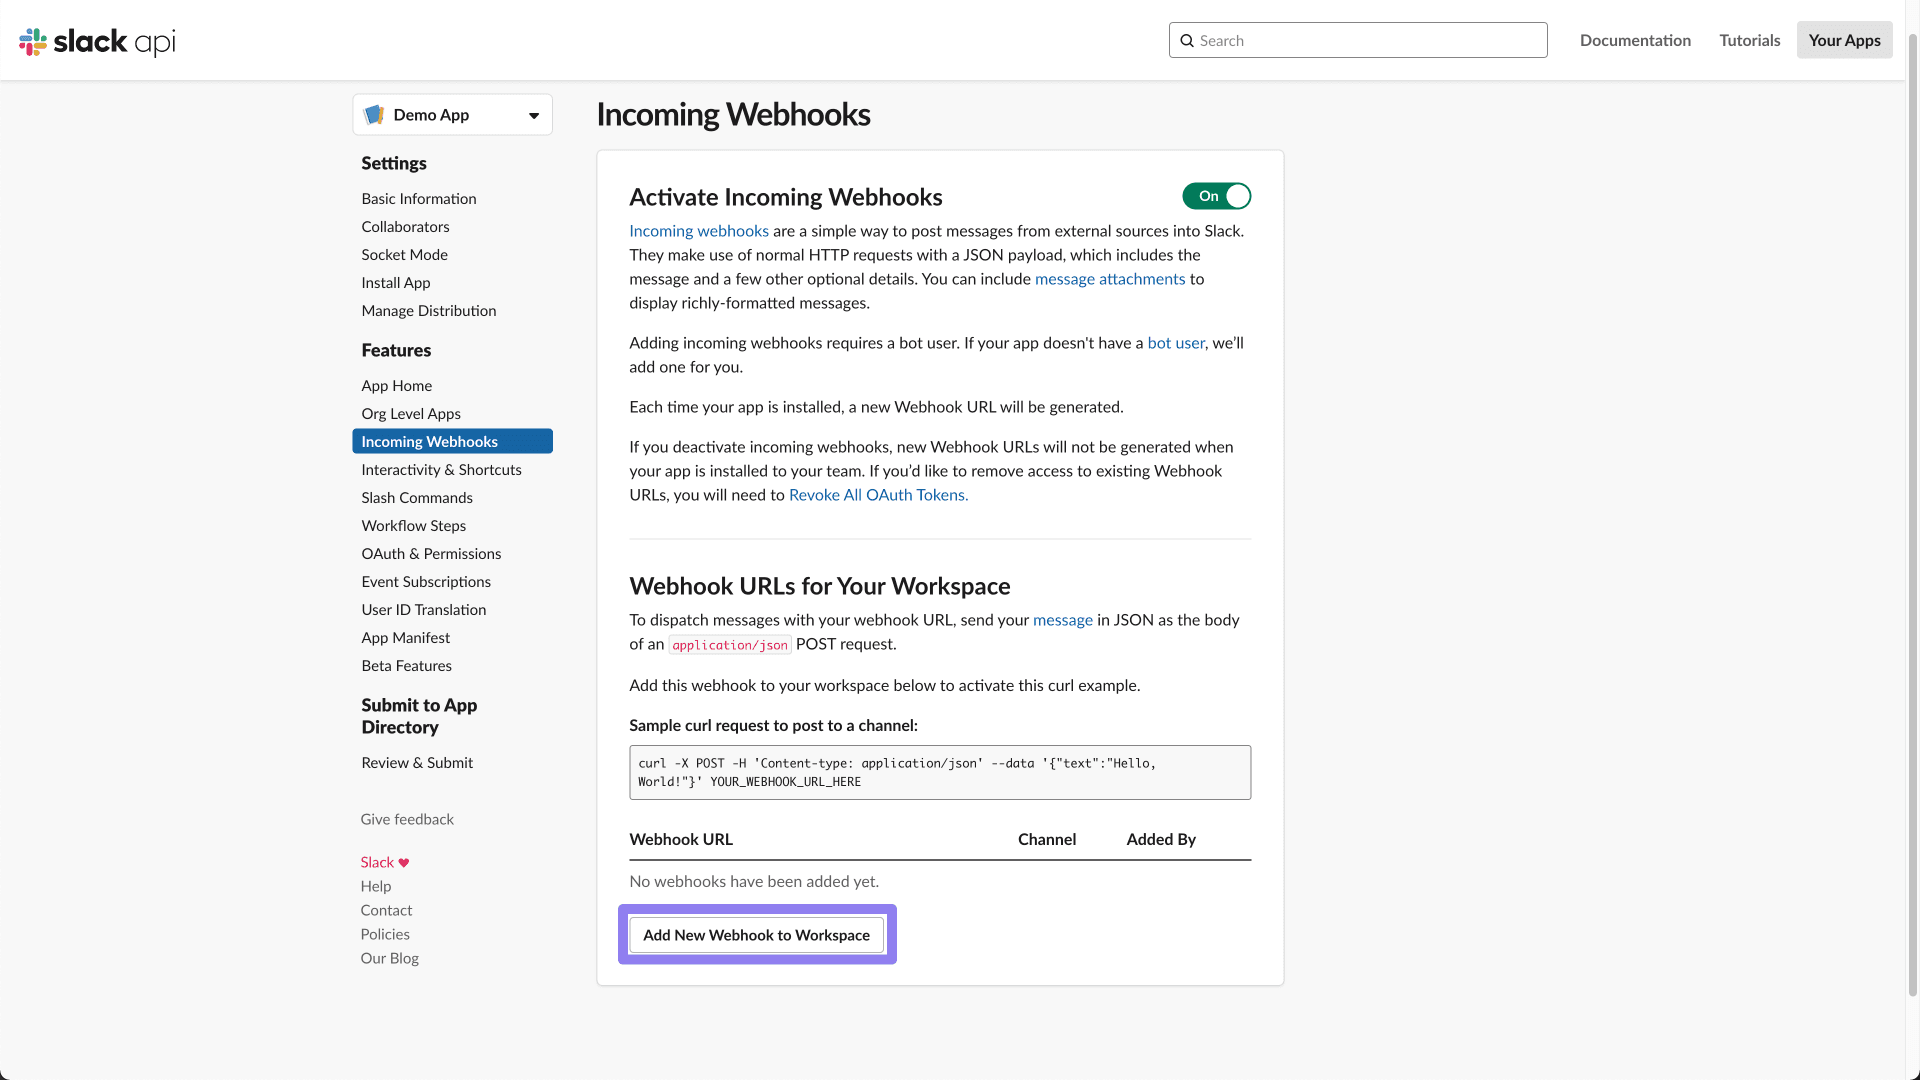The image size is (1920, 1080).
Task: Click the magnifier icon in the search bar
Action: (1188, 40)
